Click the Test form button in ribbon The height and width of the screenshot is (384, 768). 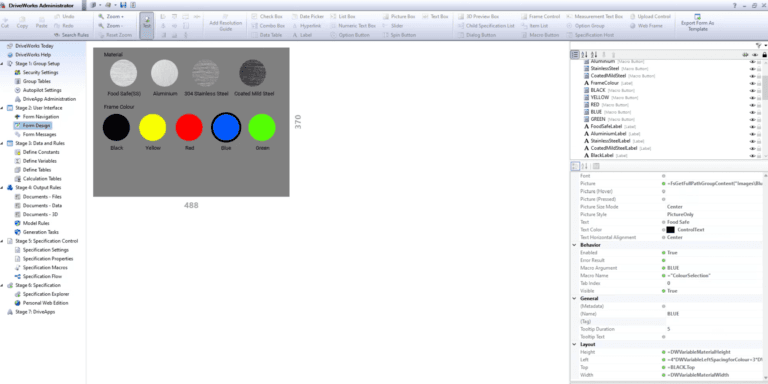click(x=146, y=25)
